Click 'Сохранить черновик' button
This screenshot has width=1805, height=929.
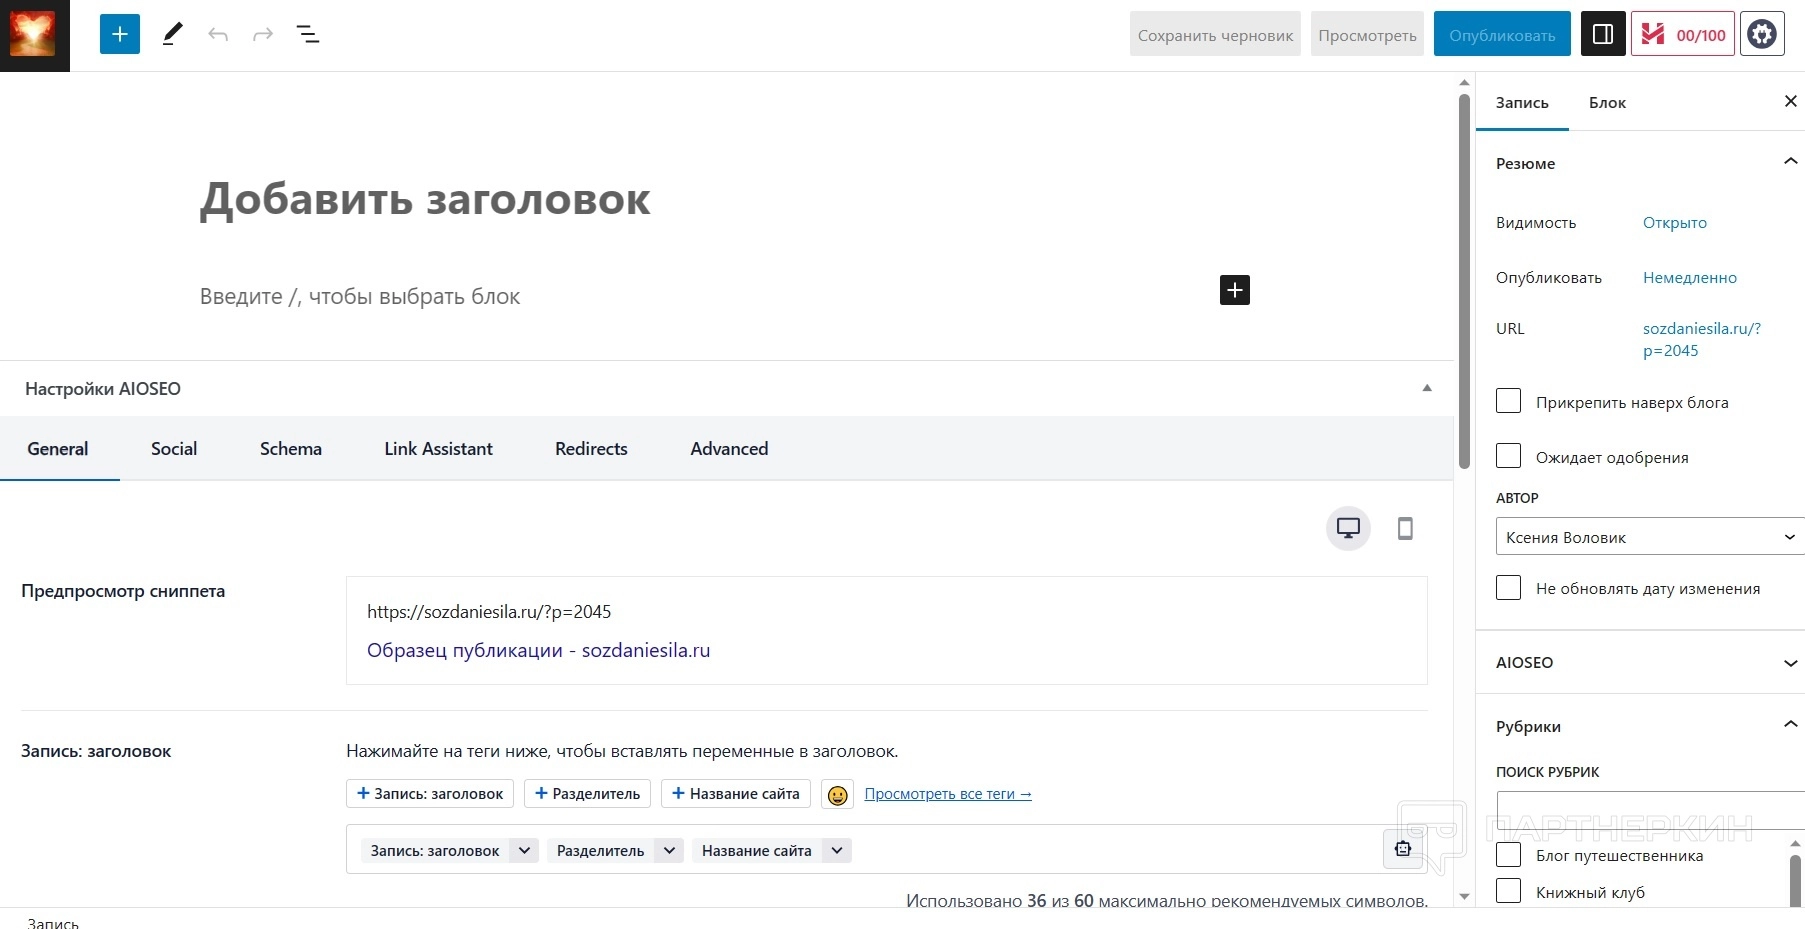(x=1215, y=35)
